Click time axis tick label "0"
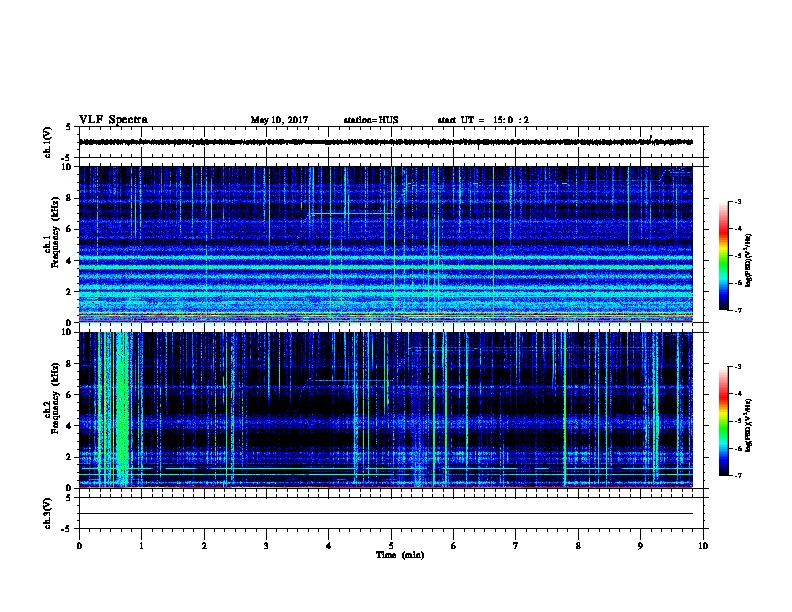Image resolution: width=792 pixels, height=612 pixels. [79, 546]
